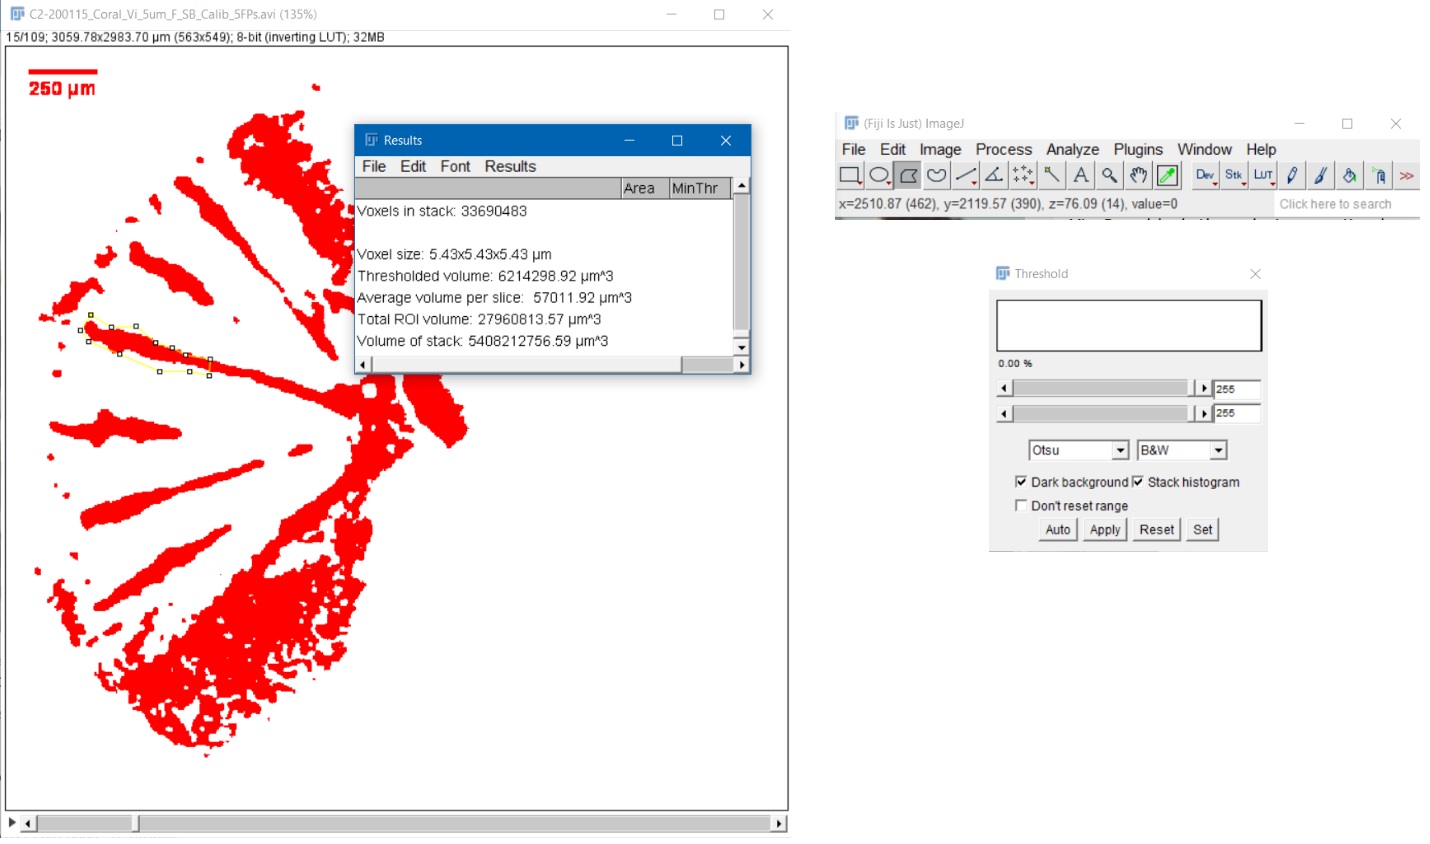Open the LUT menu tool

1262,175
